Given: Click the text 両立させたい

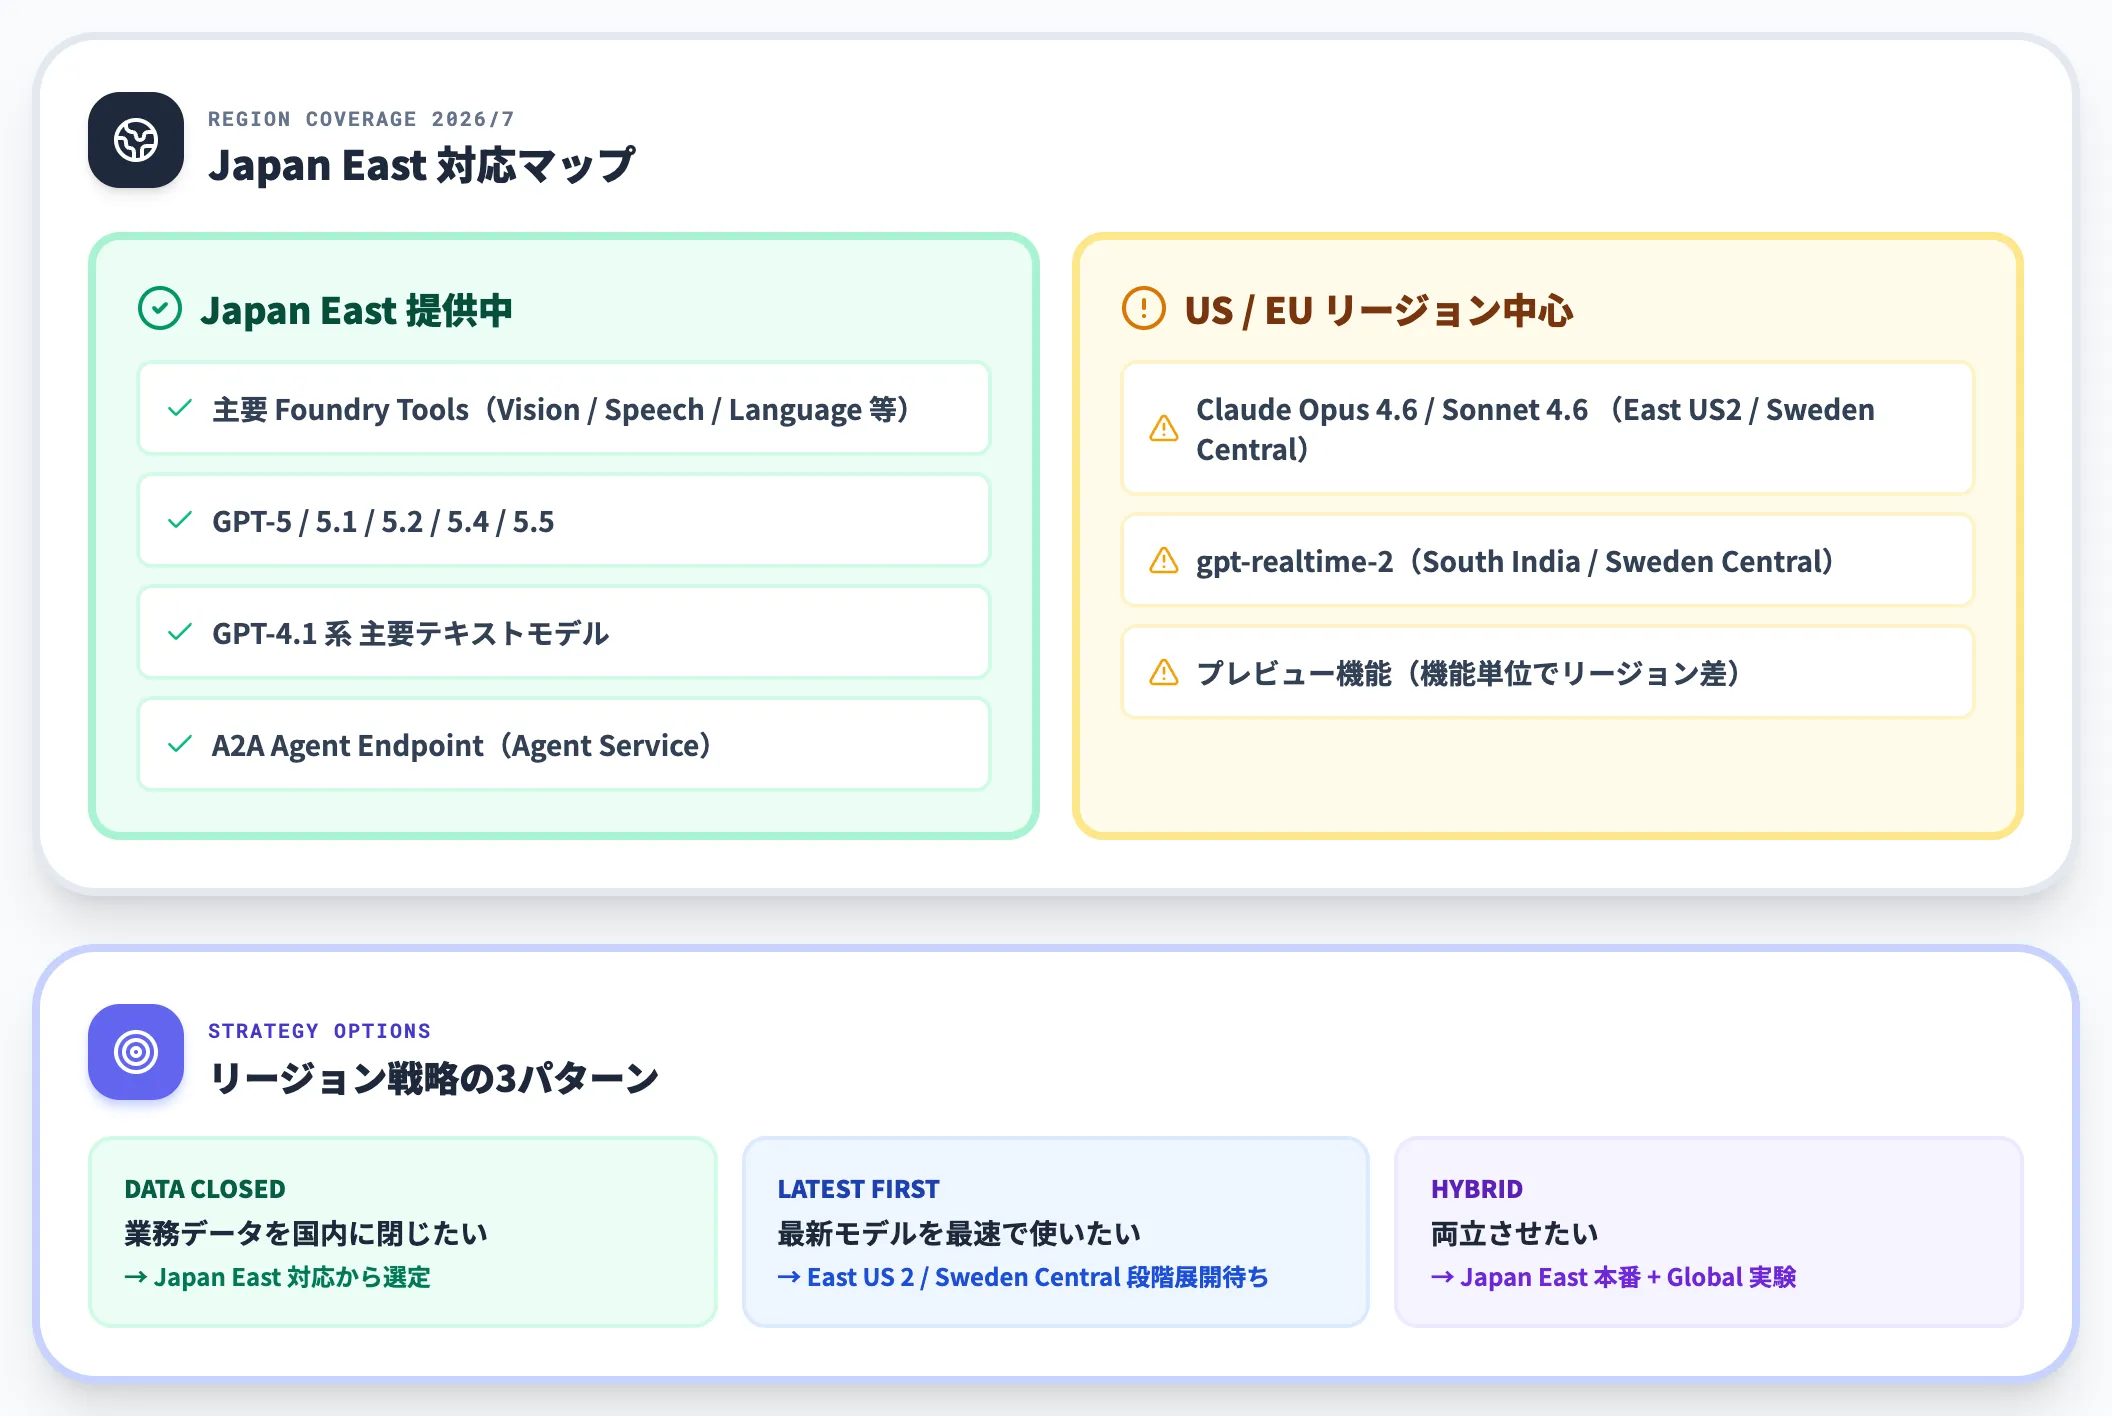Looking at the screenshot, I should [1514, 1233].
